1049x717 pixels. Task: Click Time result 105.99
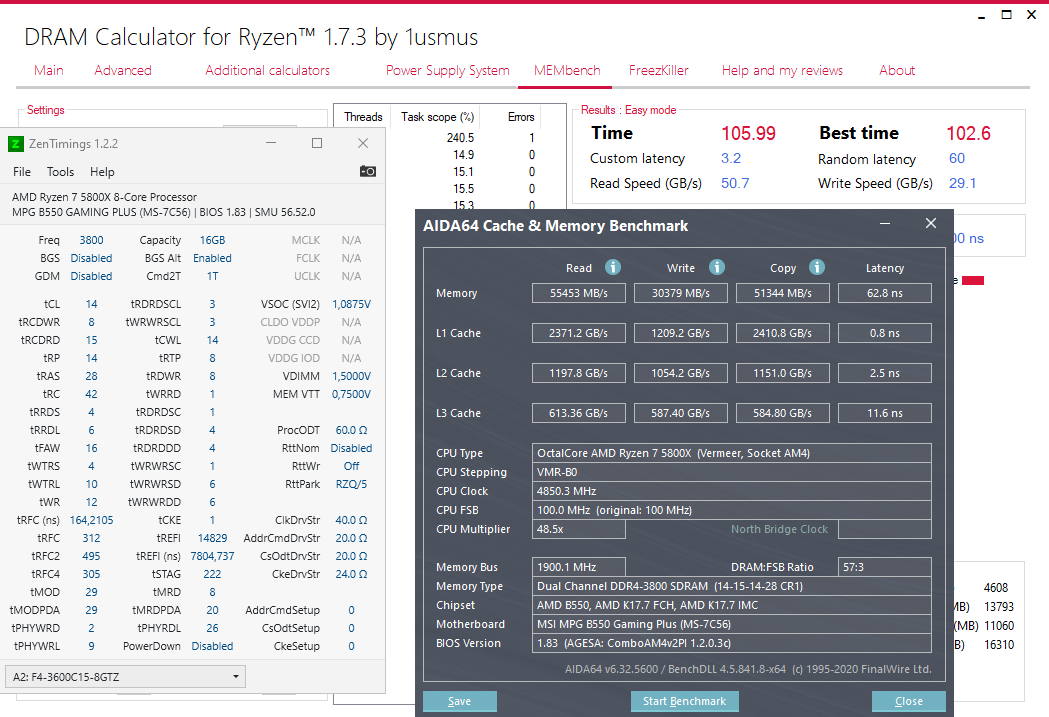pos(748,133)
